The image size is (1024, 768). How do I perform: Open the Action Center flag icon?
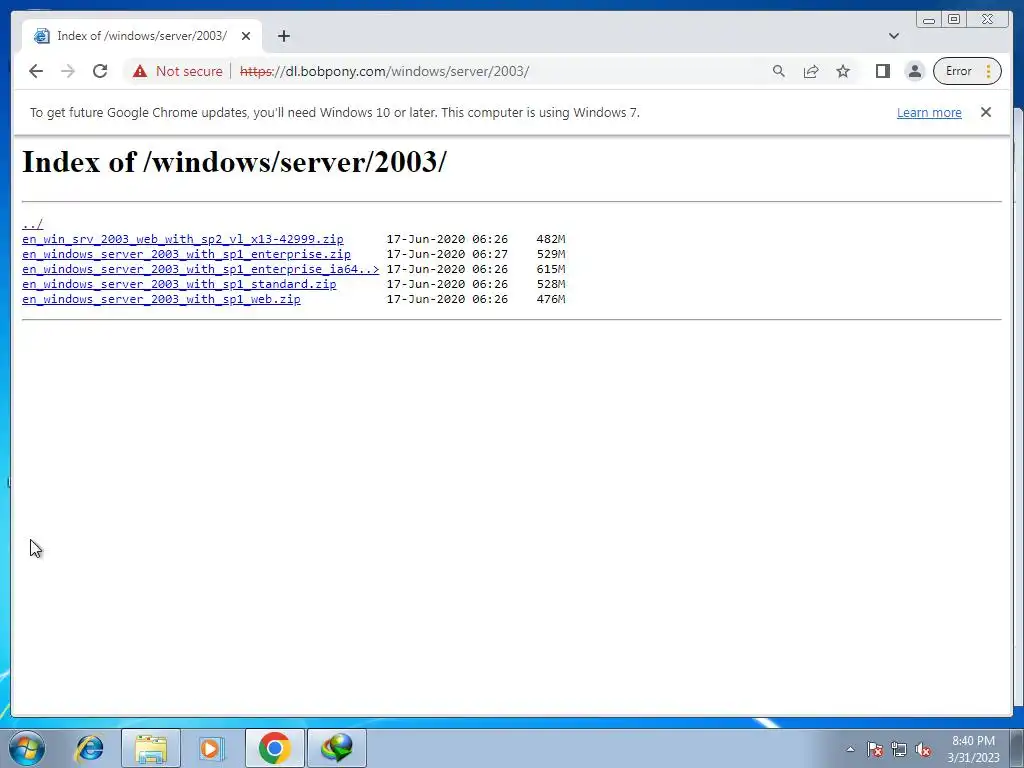click(875, 749)
